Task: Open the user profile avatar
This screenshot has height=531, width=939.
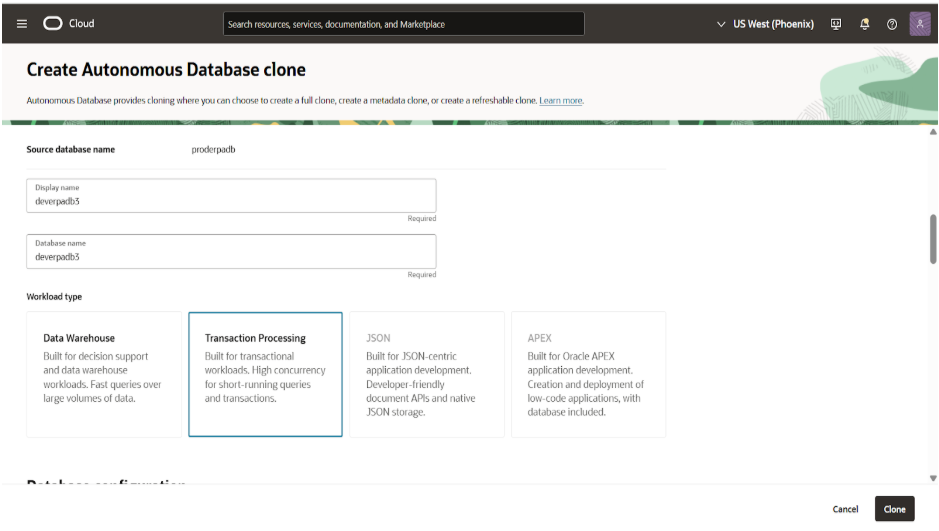Action: pyautogui.click(x=919, y=24)
